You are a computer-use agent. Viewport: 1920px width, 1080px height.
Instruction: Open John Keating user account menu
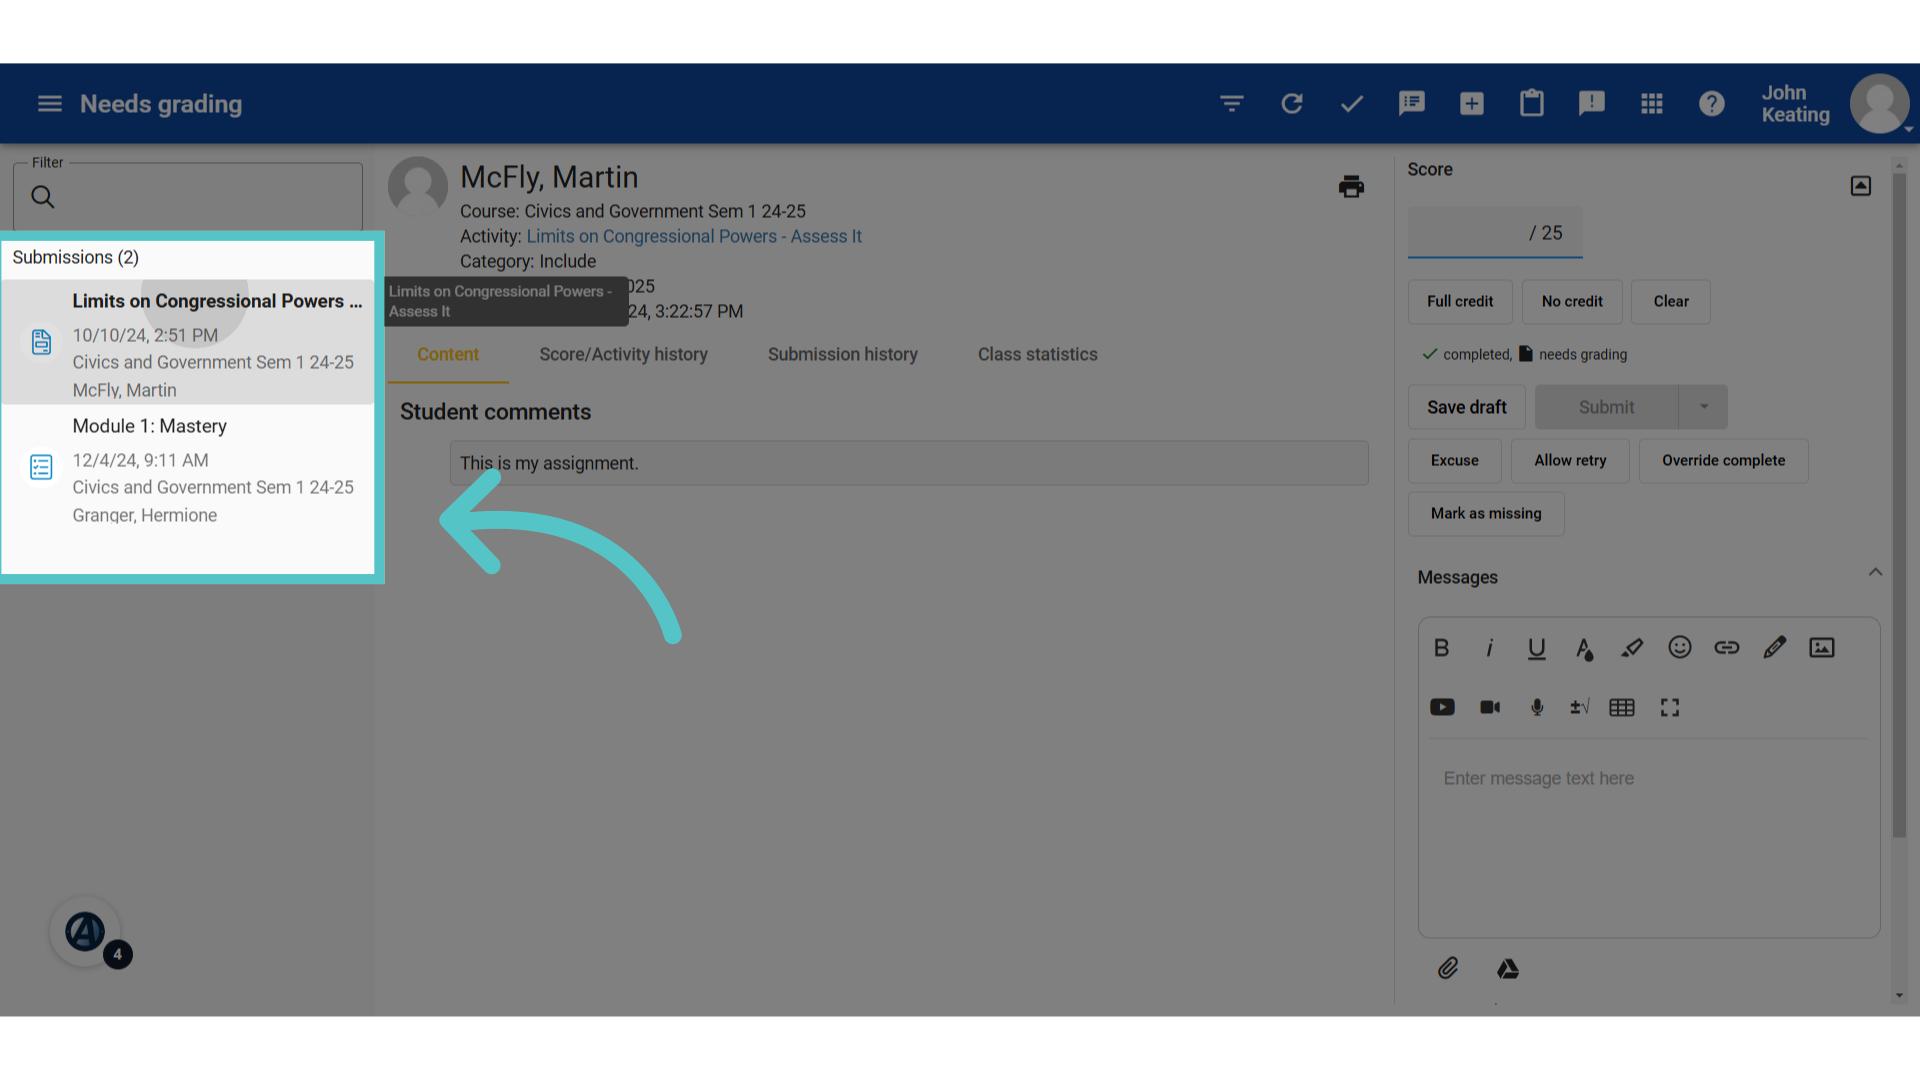pos(1836,104)
